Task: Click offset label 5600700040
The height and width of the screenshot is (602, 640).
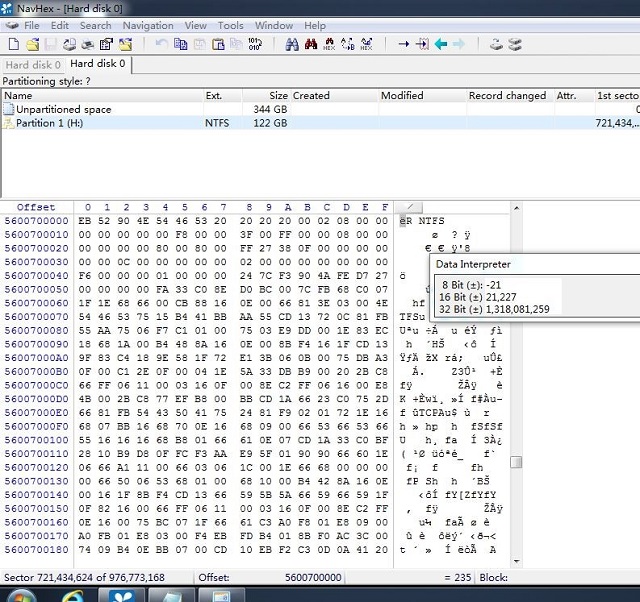Action: 36,275
